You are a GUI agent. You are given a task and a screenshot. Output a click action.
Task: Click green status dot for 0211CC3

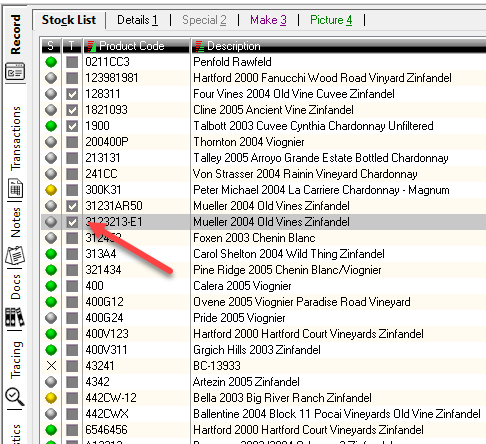[x=51, y=62]
